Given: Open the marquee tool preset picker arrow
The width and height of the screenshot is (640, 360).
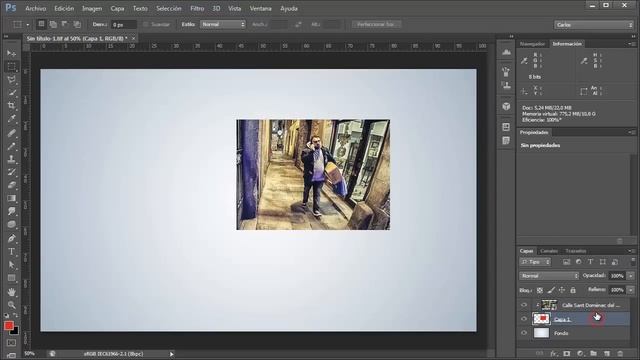Looking at the screenshot, I should coord(28,25).
